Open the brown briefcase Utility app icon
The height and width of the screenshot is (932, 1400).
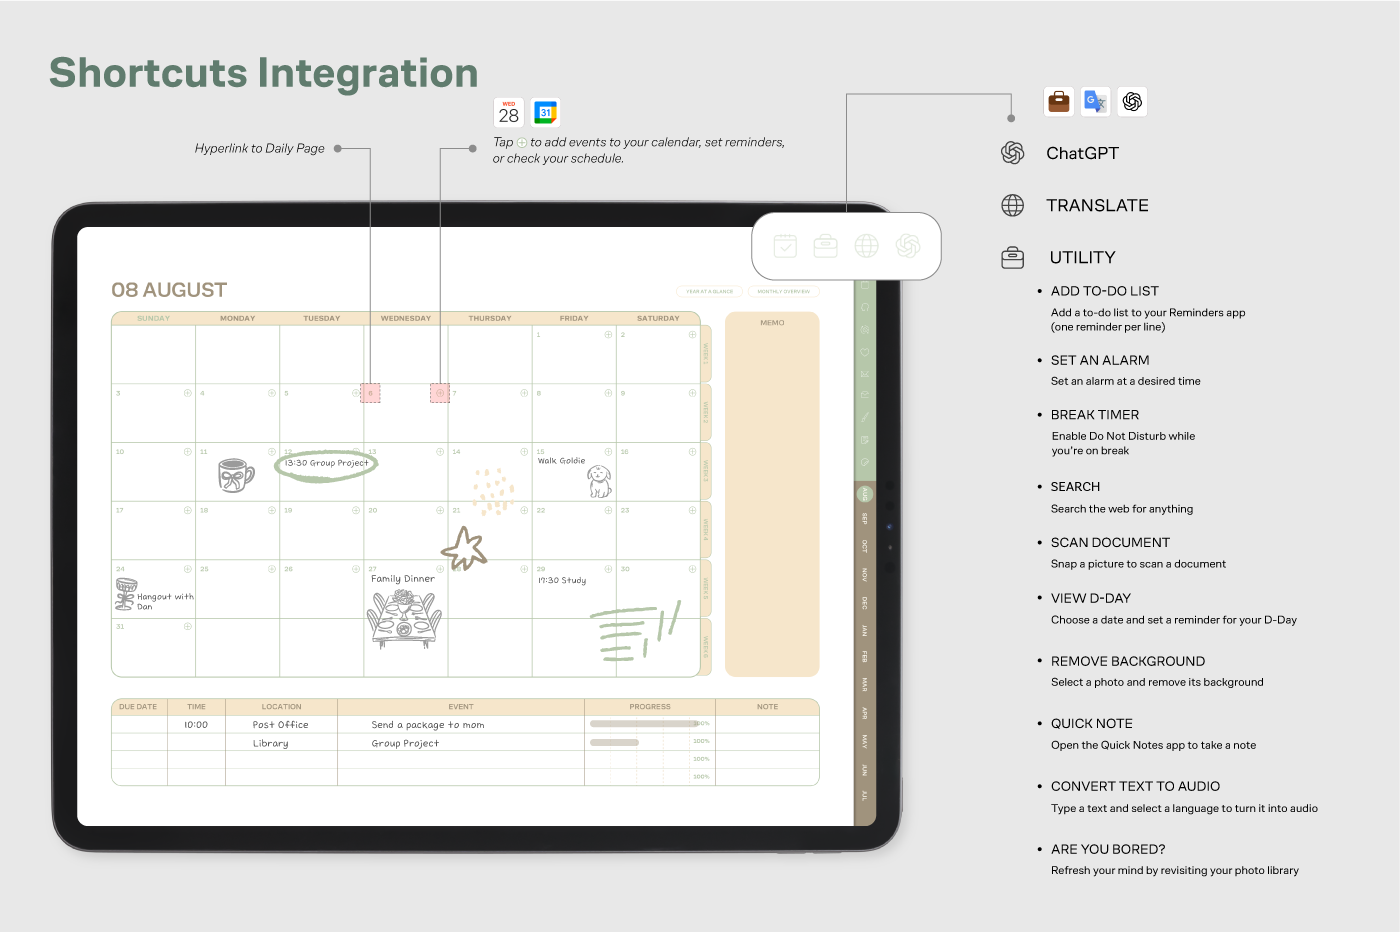click(1059, 102)
